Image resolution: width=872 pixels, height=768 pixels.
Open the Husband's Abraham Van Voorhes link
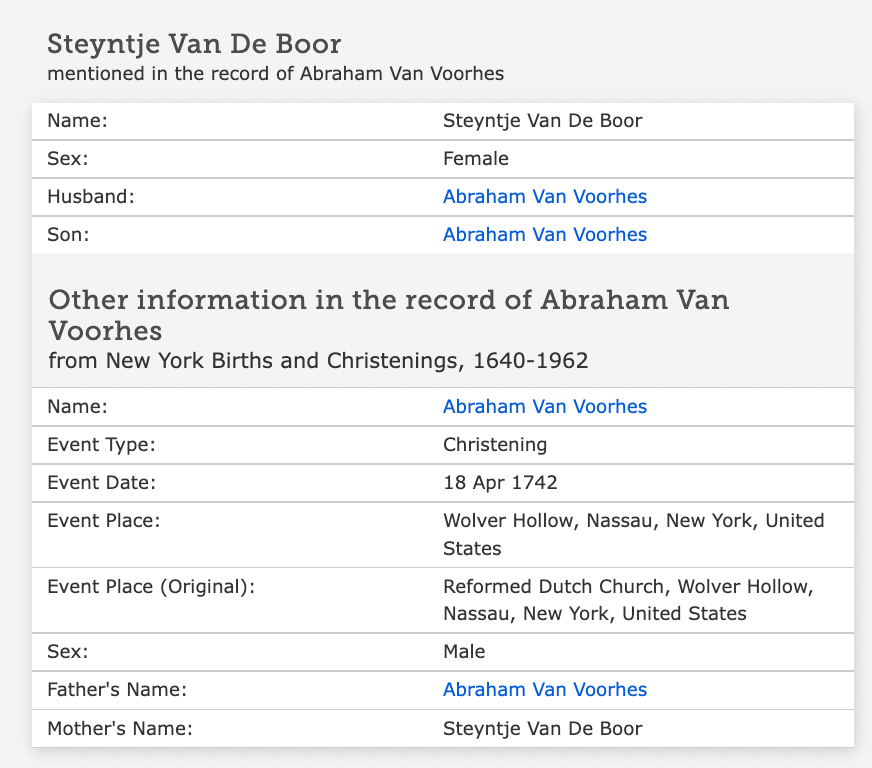(544, 197)
